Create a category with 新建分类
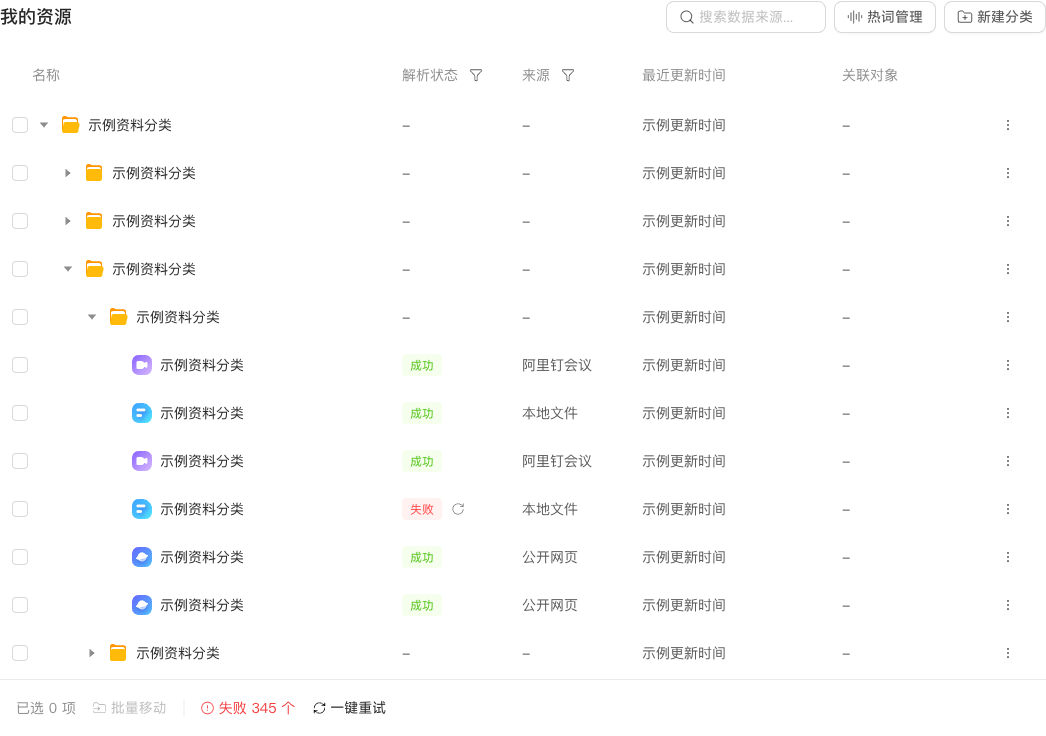The width and height of the screenshot is (1046, 736). pyautogui.click(x=995, y=17)
